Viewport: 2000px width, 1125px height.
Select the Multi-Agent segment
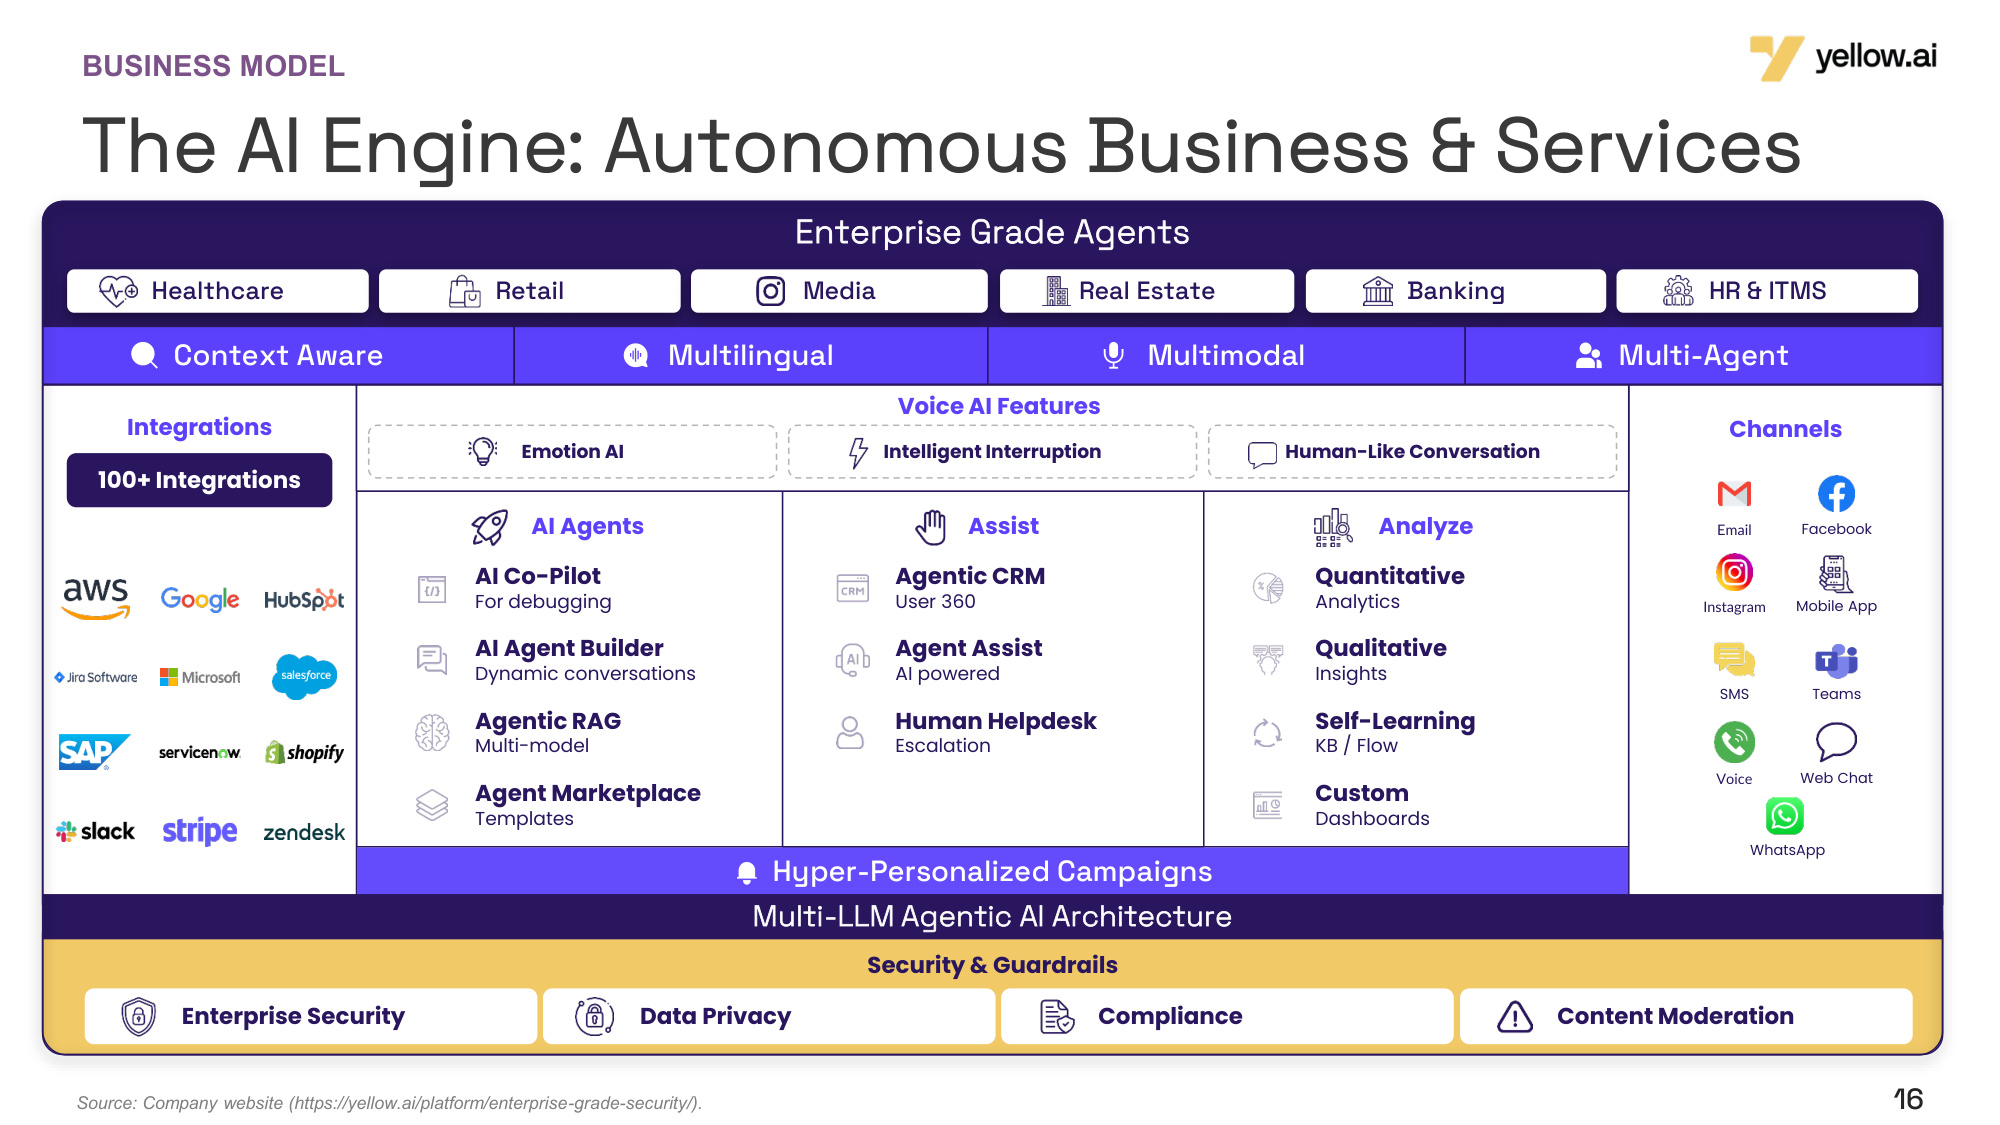pos(1703,356)
